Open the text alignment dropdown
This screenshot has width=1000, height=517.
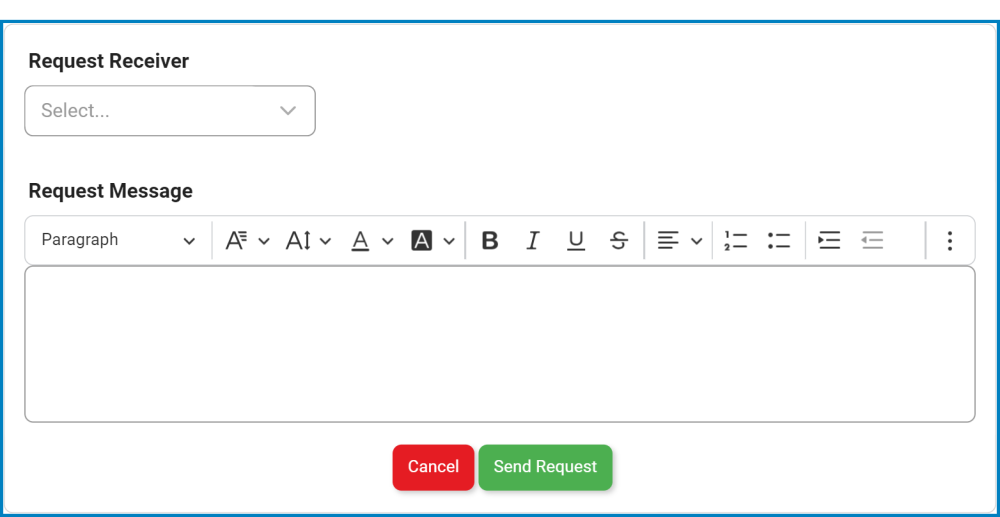coord(679,241)
